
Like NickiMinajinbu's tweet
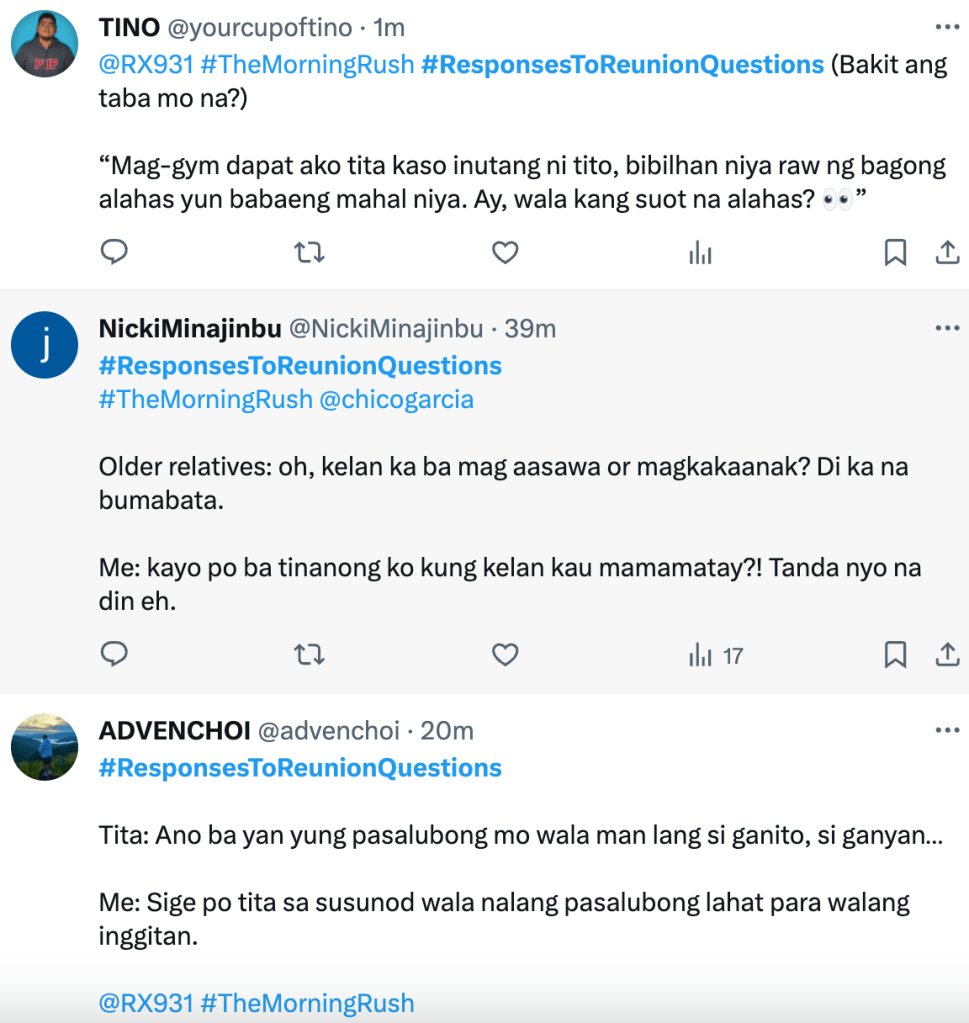point(505,655)
